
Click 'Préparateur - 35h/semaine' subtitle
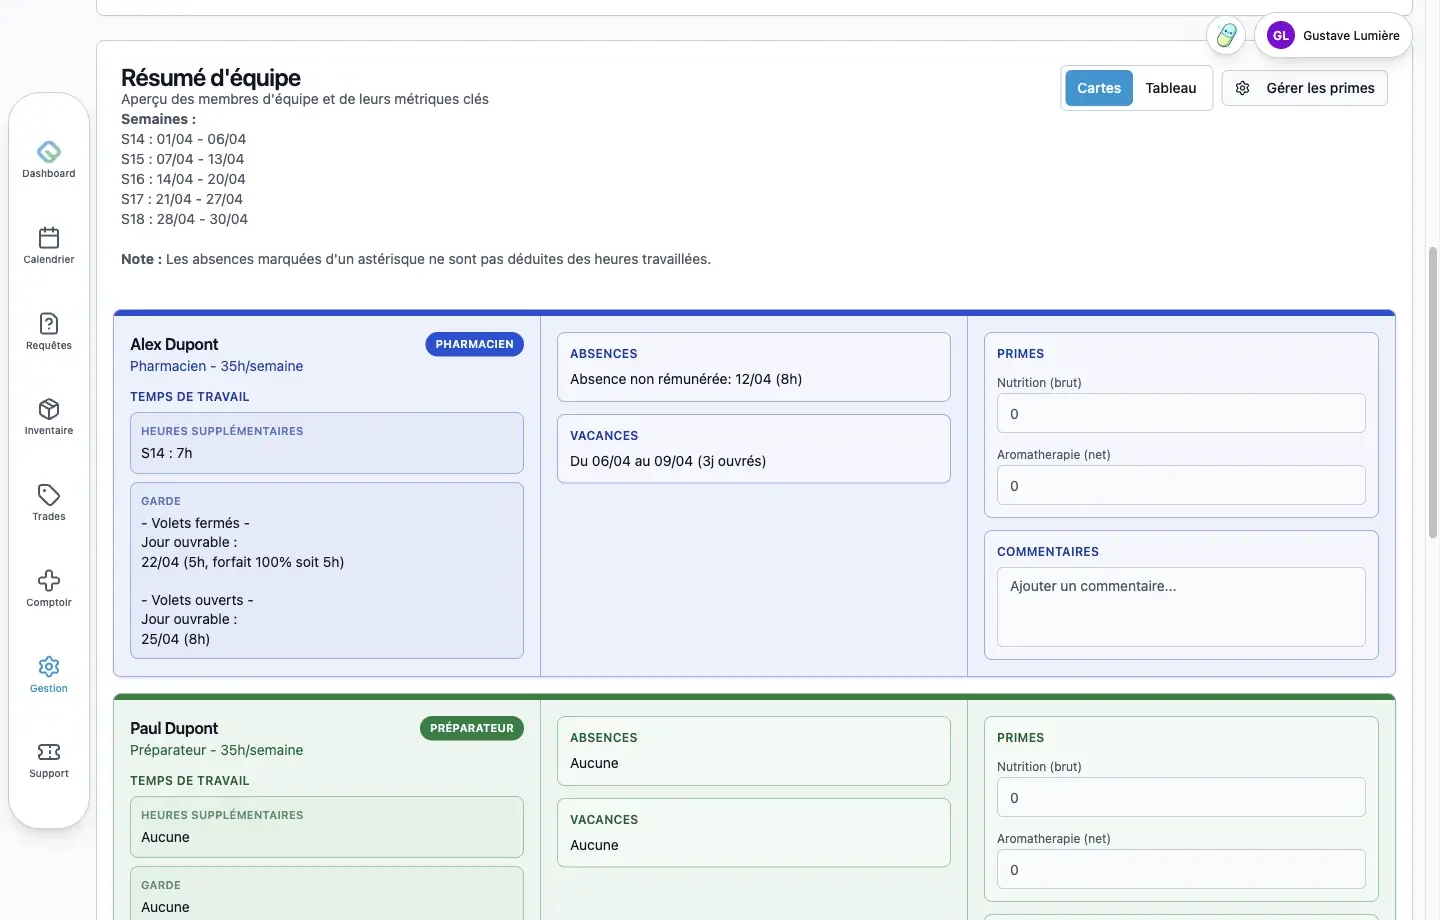(217, 750)
